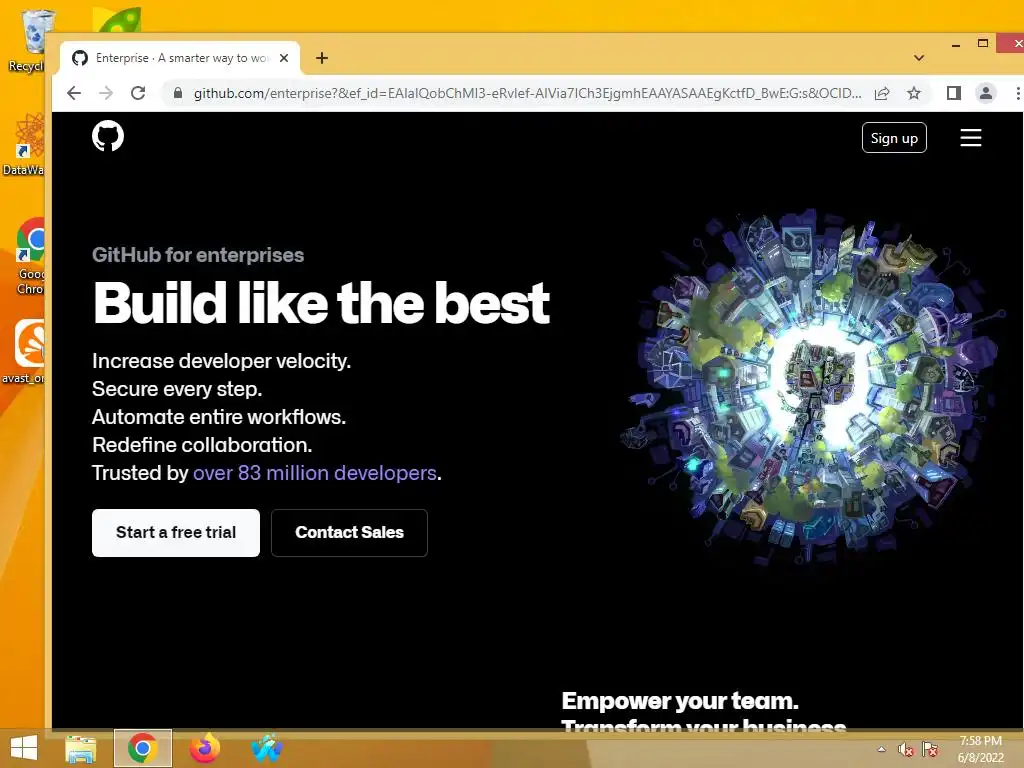Reload the page
This screenshot has width=1024, height=768.
(x=138, y=93)
